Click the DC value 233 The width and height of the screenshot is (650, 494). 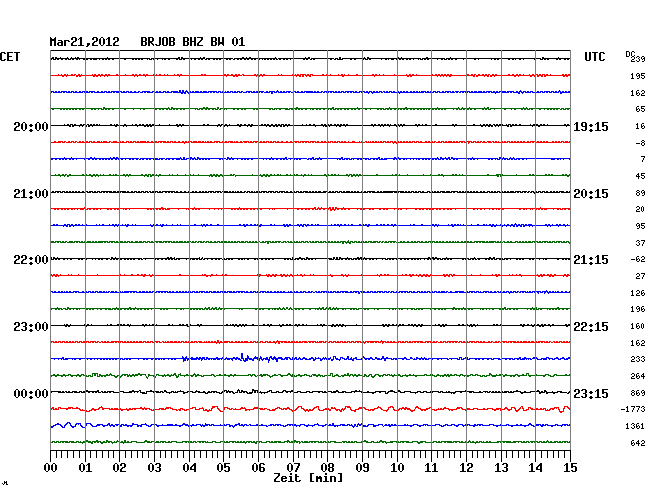[x=638, y=359]
